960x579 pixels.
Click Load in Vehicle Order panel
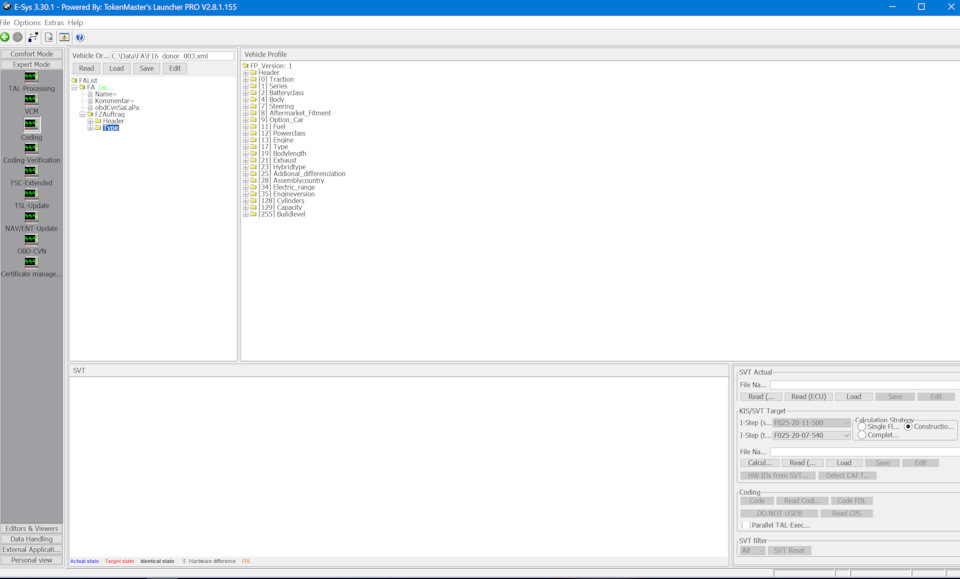tap(116, 68)
